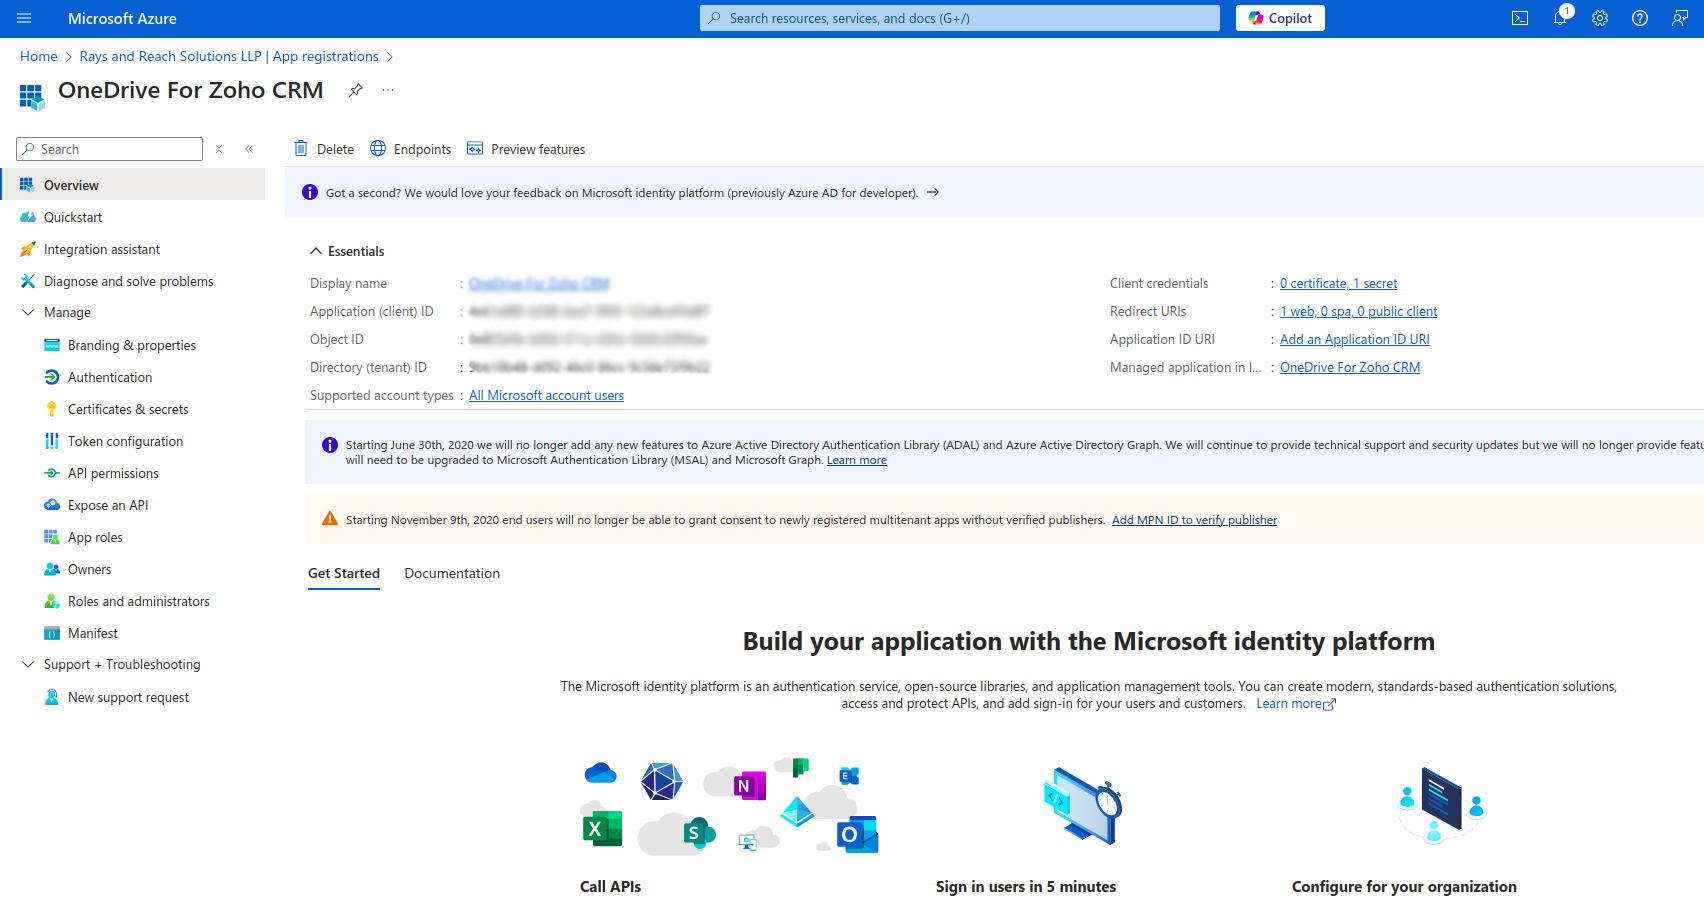This screenshot has height=910, width=1704.
Task: Focus the search resources box
Action: pyautogui.click(x=960, y=18)
